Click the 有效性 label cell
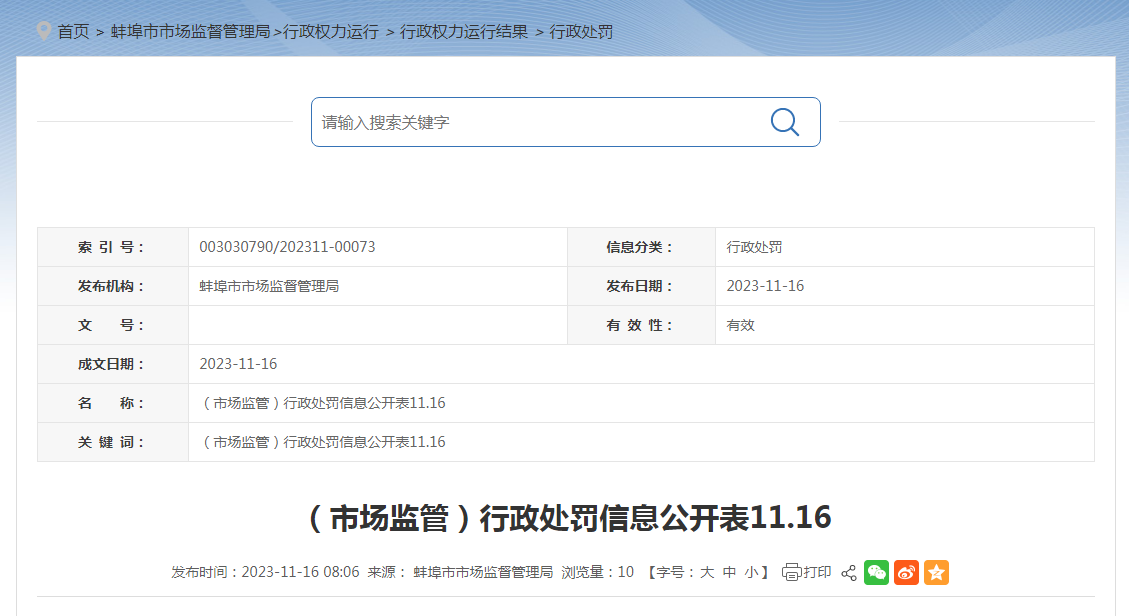The image size is (1129, 616). pos(642,325)
